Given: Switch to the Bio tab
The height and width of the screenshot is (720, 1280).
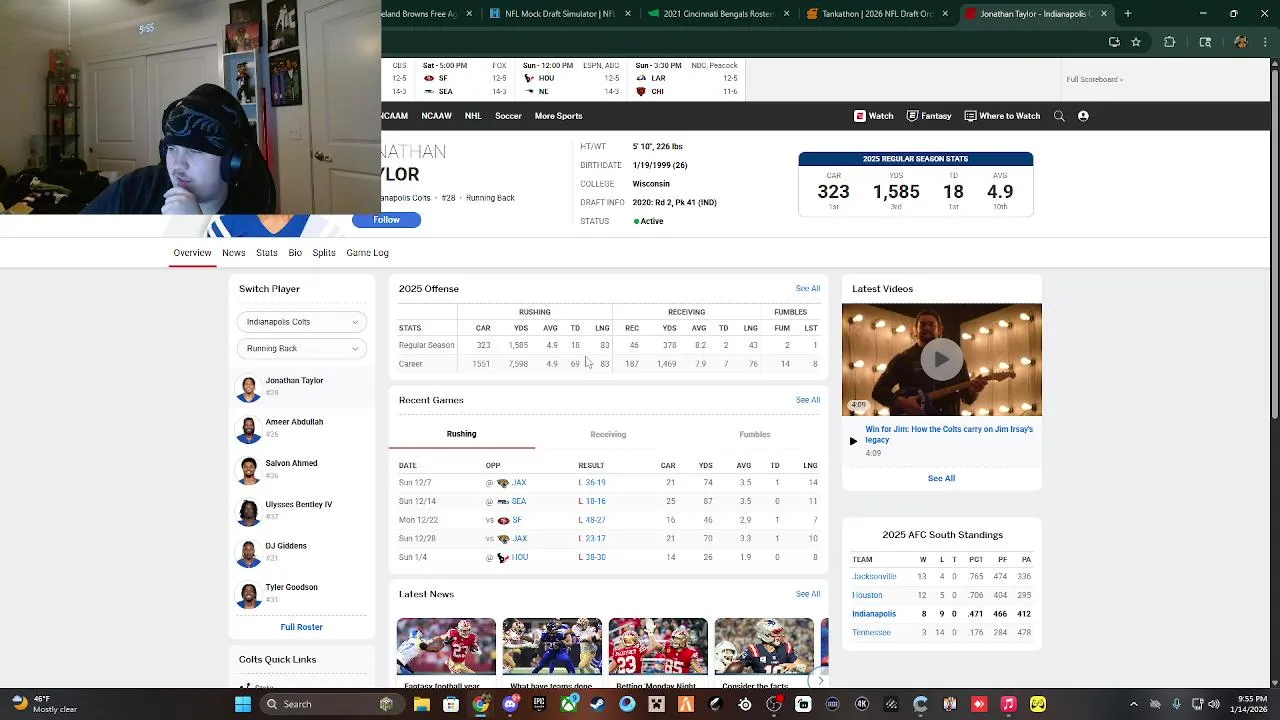Looking at the screenshot, I should click(x=295, y=253).
